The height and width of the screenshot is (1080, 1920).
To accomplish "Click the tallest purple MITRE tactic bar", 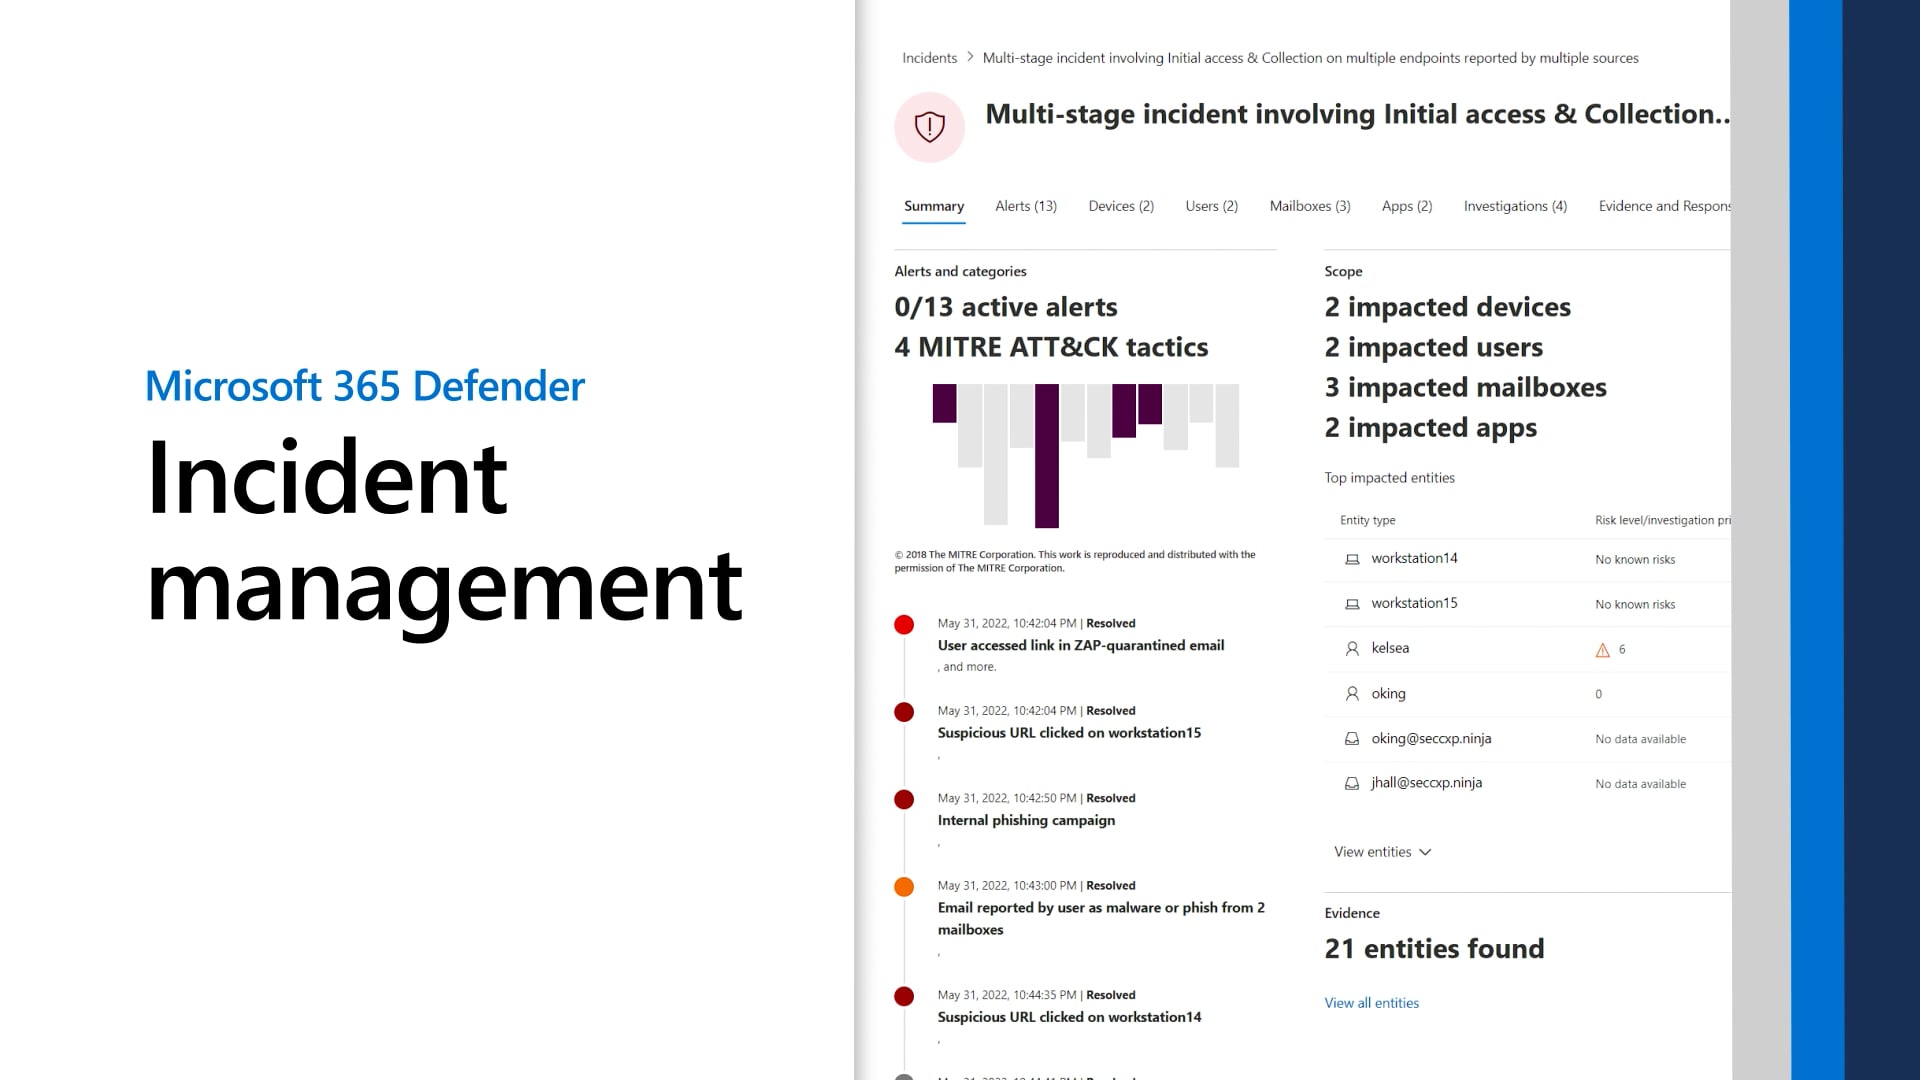I will tap(1046, 455).
